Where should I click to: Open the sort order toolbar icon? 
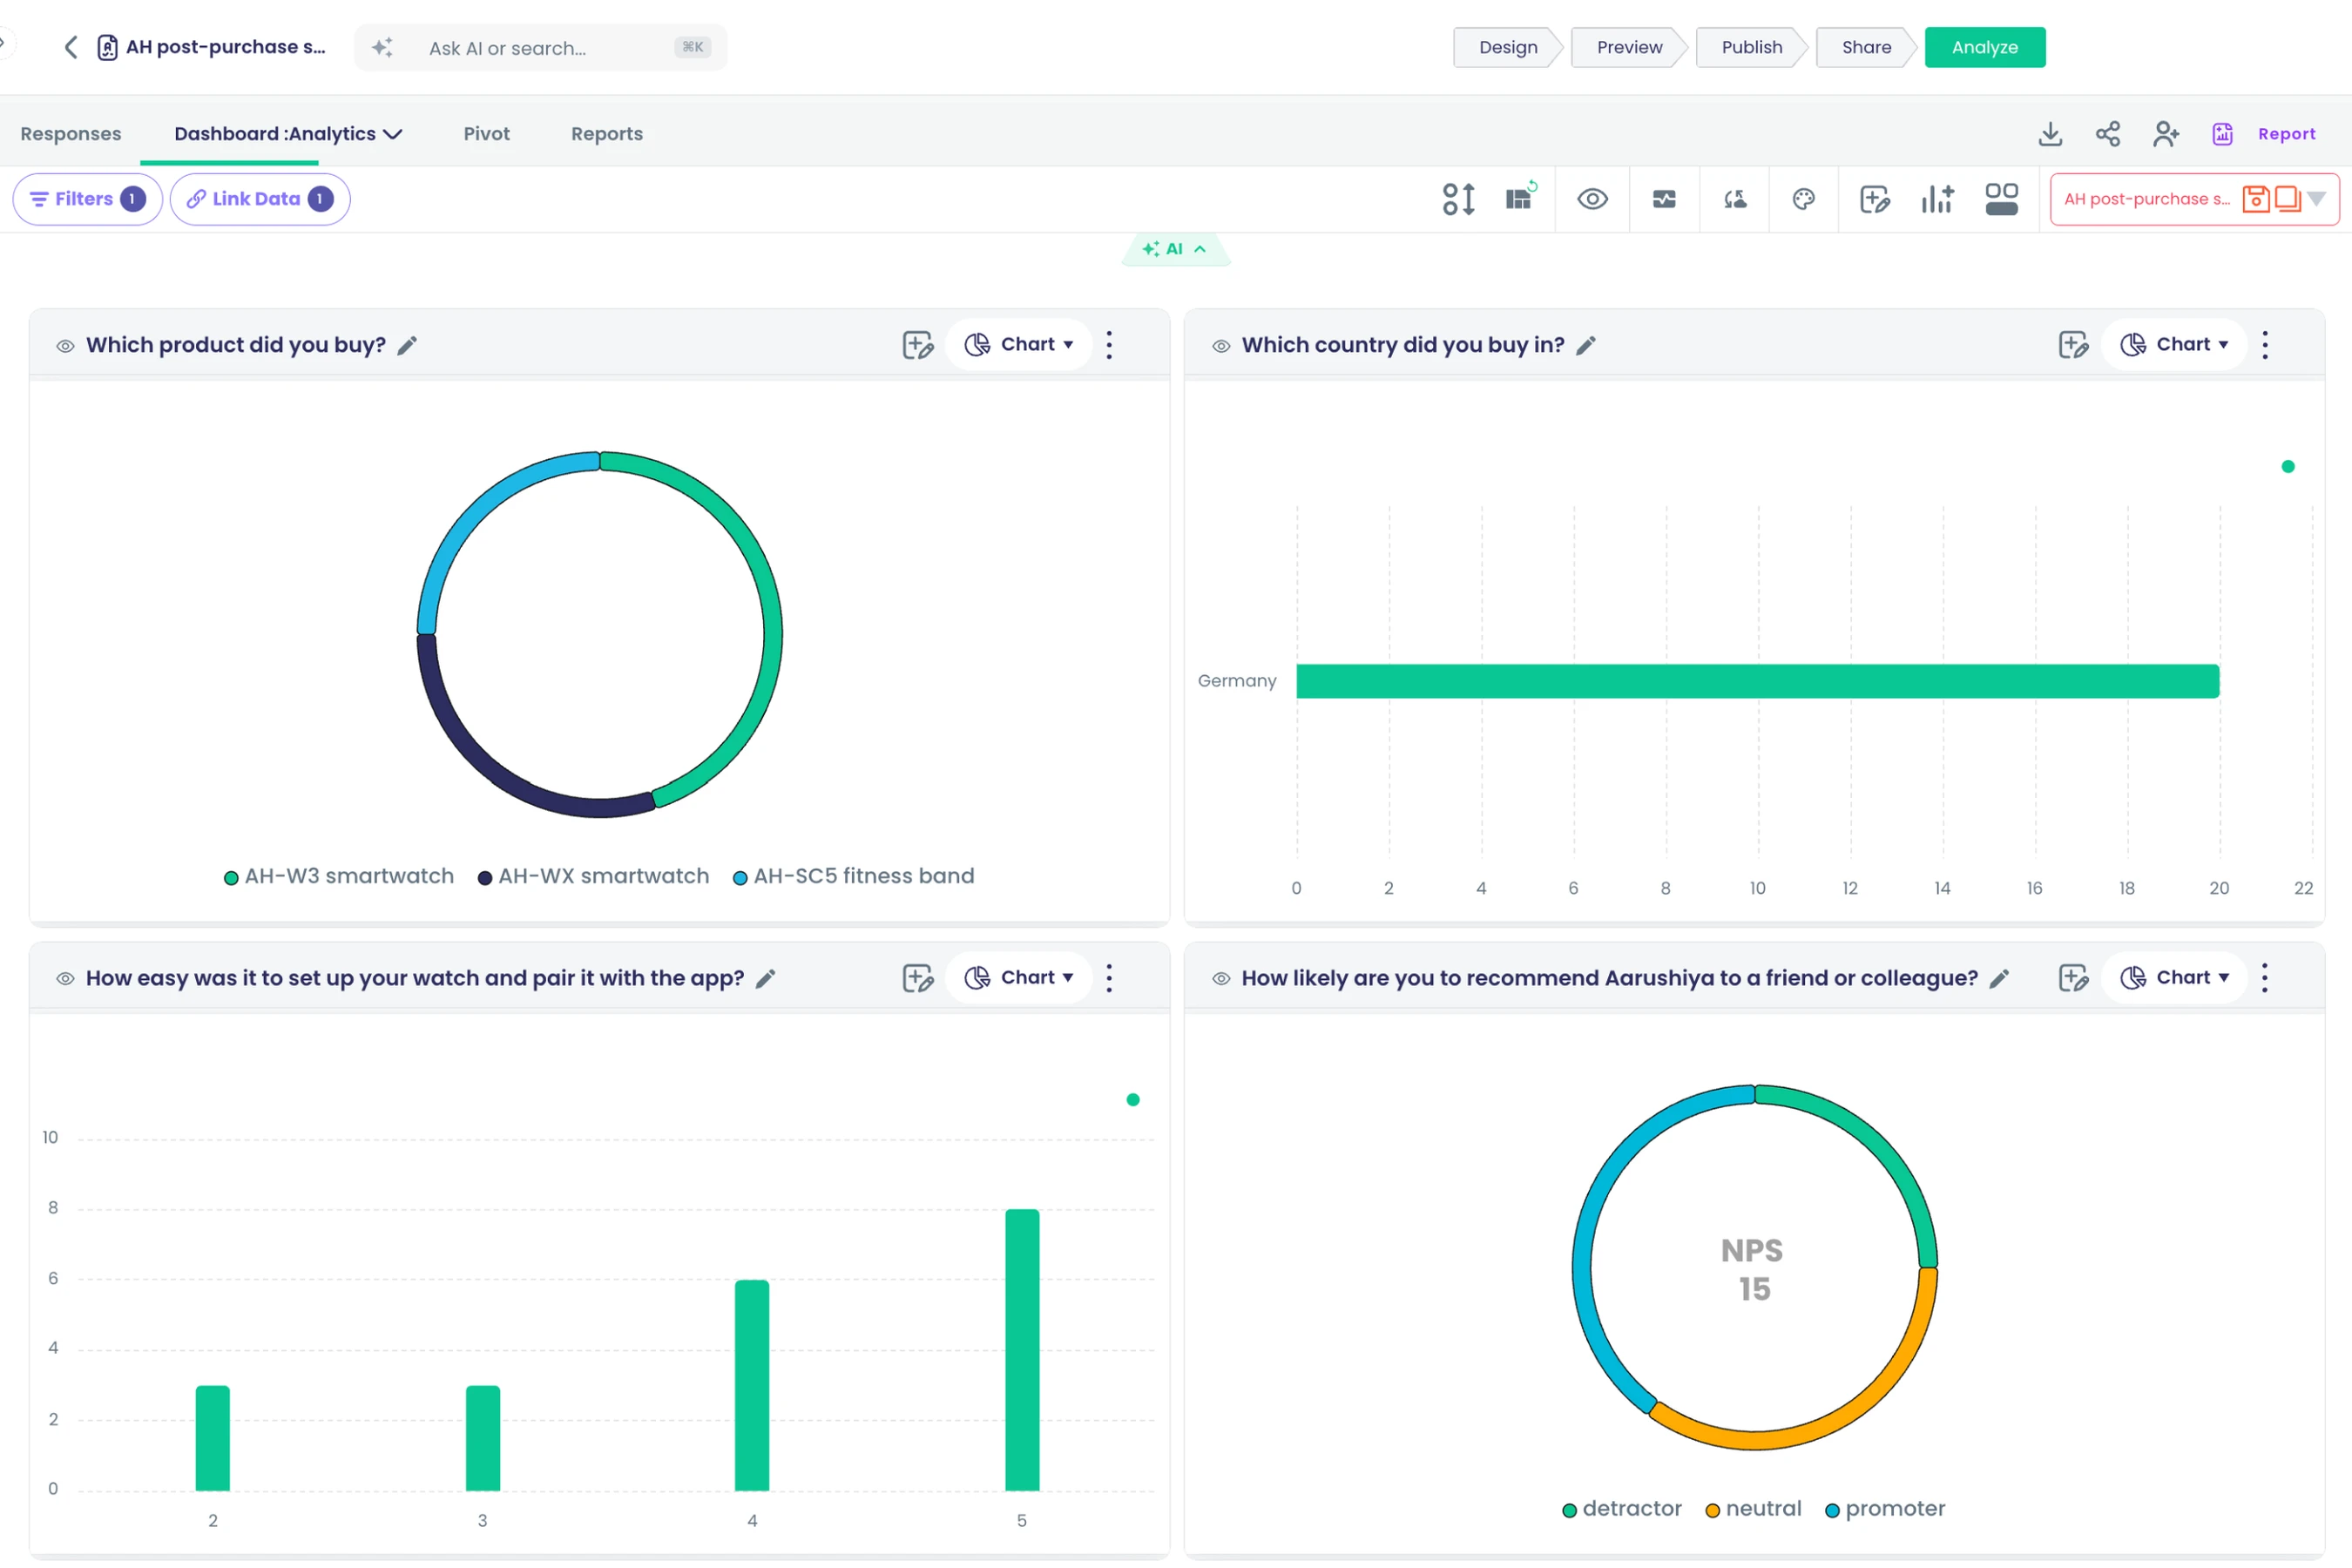click(x=1458, y=199)
